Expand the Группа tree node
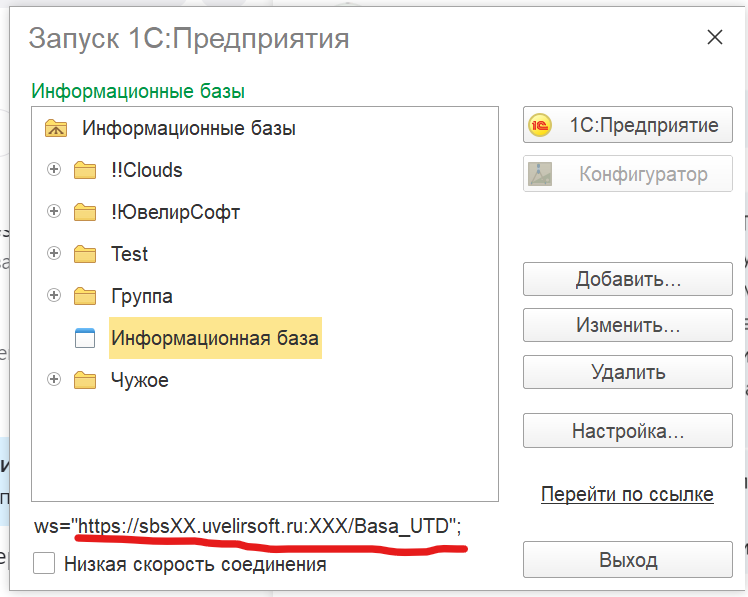This screenshot has width=748, height=597. coord(55,296)
